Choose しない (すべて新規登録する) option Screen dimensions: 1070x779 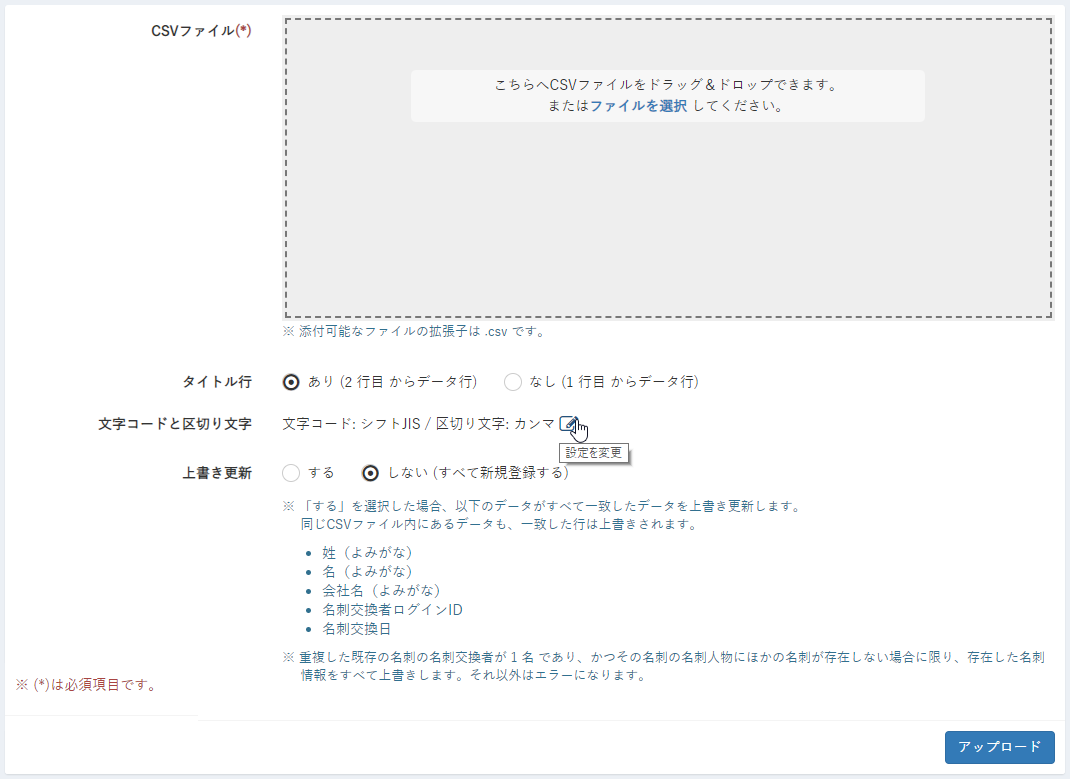tap(371, 473)
